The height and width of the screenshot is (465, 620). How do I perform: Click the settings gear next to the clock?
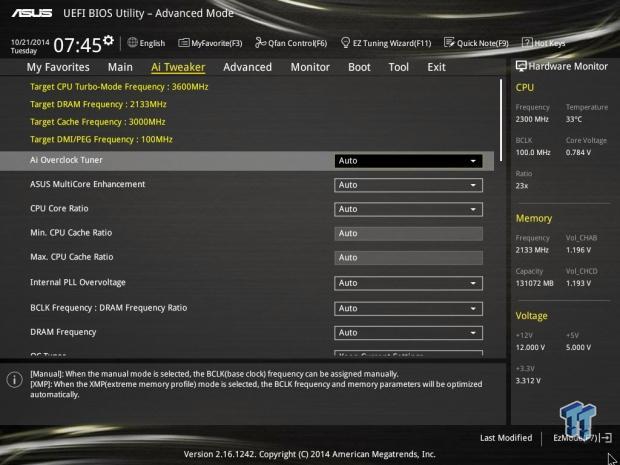tap(108, 40)
